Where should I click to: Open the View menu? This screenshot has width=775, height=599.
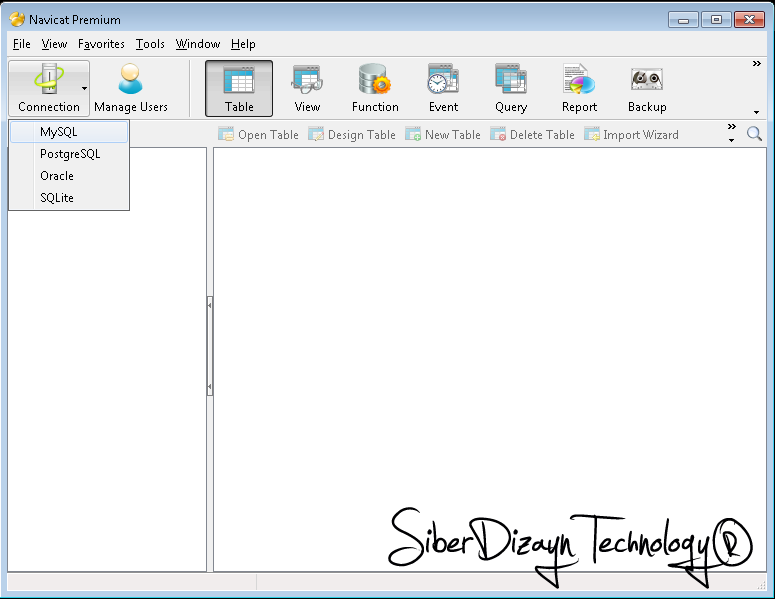click(x=54, y=44)
